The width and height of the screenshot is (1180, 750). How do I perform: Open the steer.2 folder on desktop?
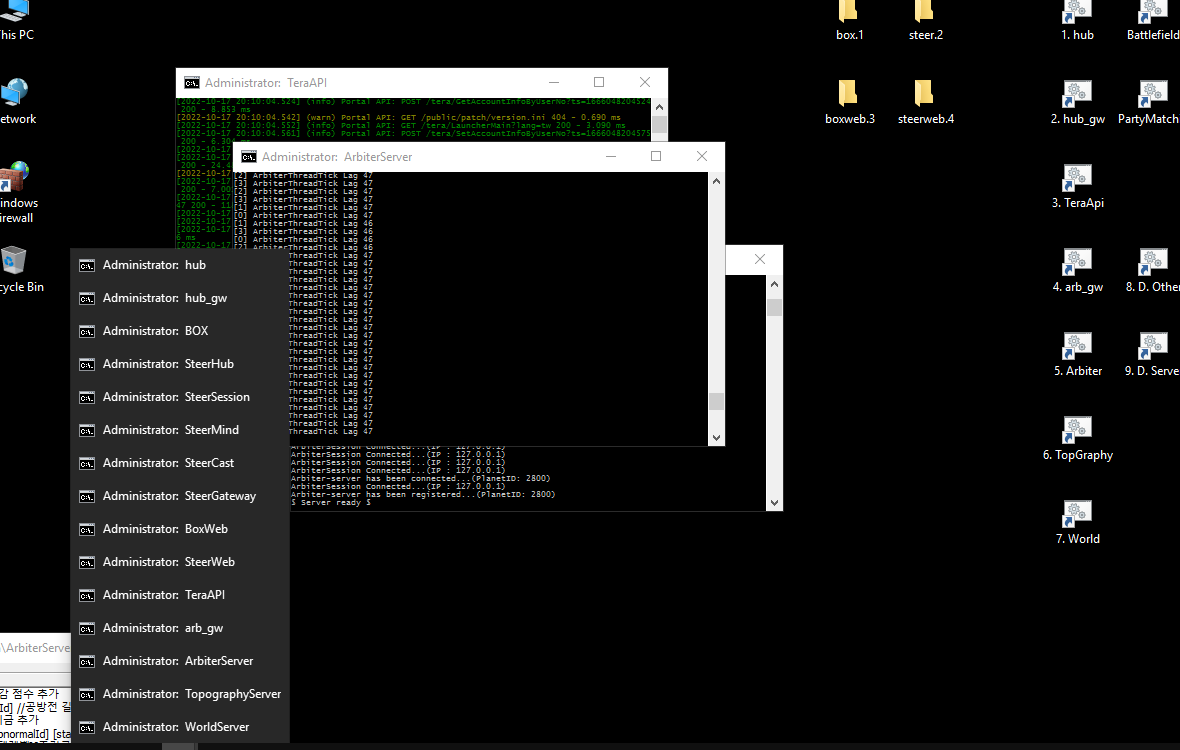coord(926,20)
